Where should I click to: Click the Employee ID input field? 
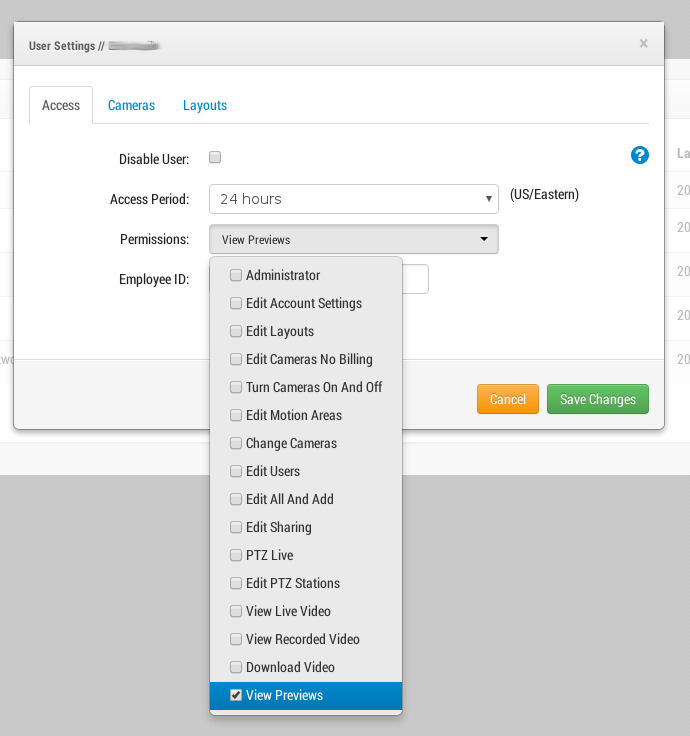click(416, 279)
